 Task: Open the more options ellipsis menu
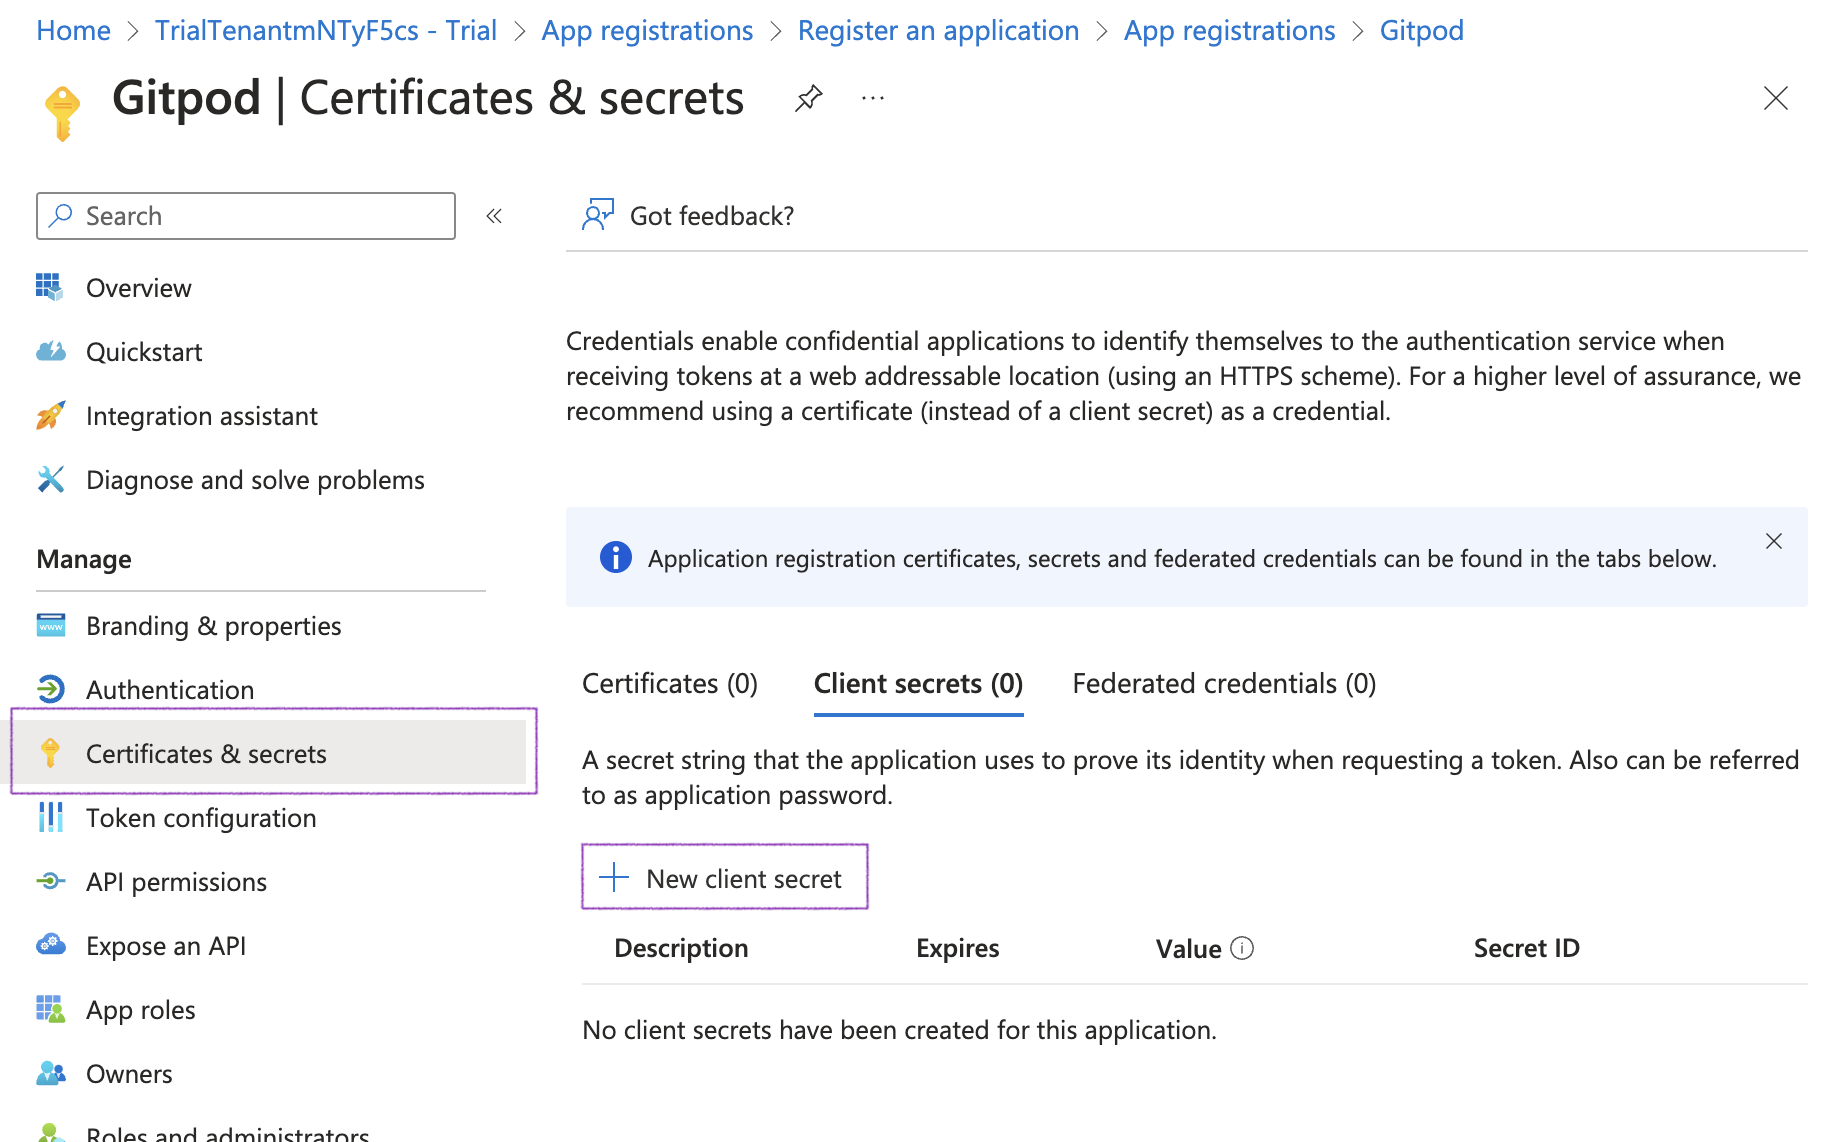873,98
